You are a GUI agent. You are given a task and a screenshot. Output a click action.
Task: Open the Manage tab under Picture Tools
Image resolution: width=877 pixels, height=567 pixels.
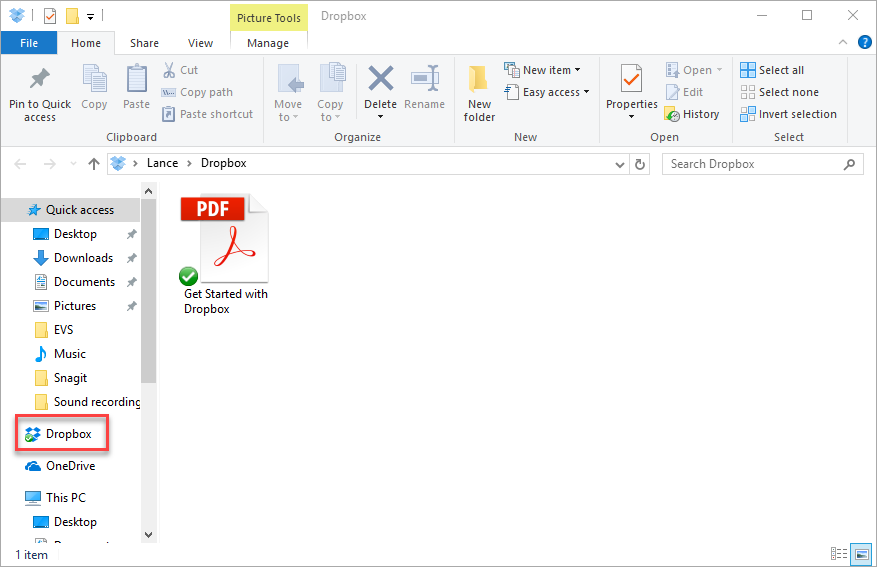pos(268,43)
